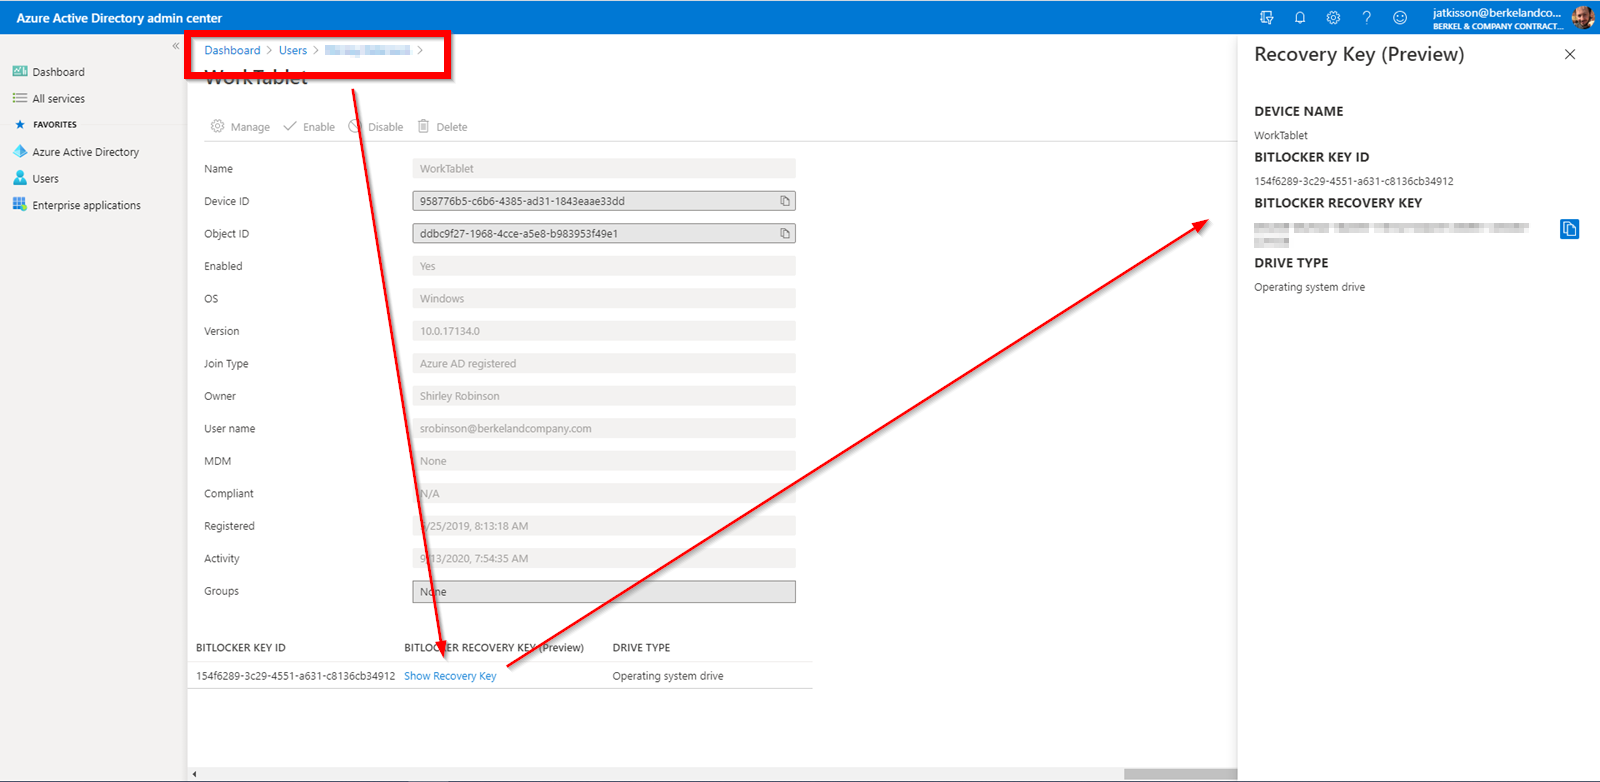1600x782 pixels.
Task: Click the horizontal scrollbar thumb
Action: (1180, 774)
